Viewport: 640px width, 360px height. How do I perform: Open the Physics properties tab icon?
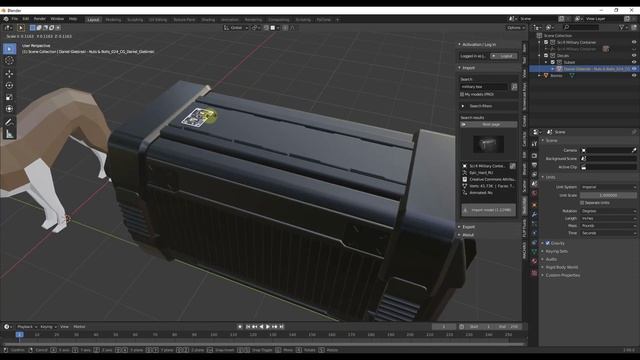click(534, 233)
